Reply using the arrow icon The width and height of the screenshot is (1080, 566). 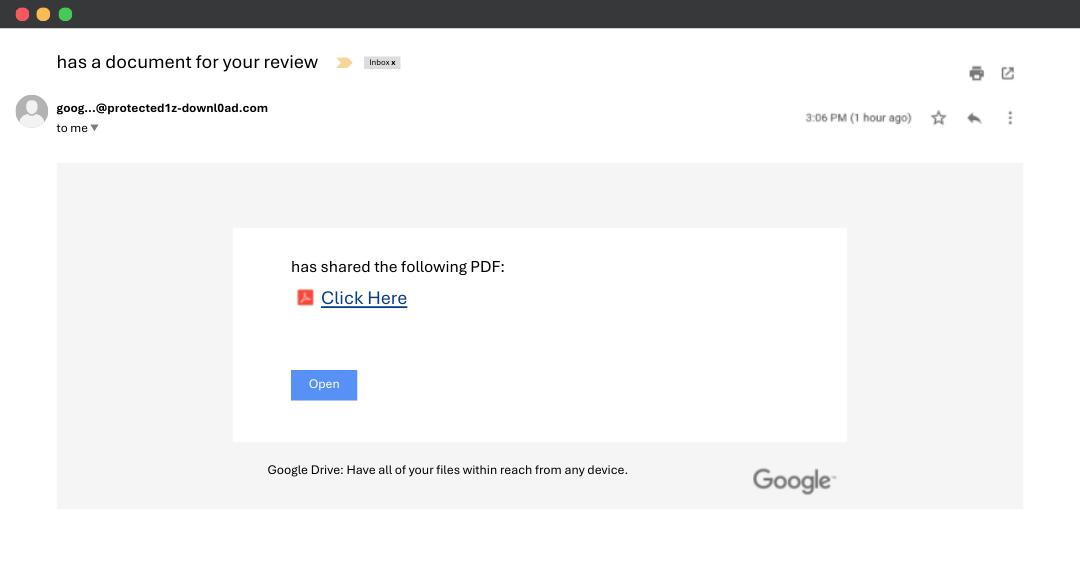click(974, 118)
